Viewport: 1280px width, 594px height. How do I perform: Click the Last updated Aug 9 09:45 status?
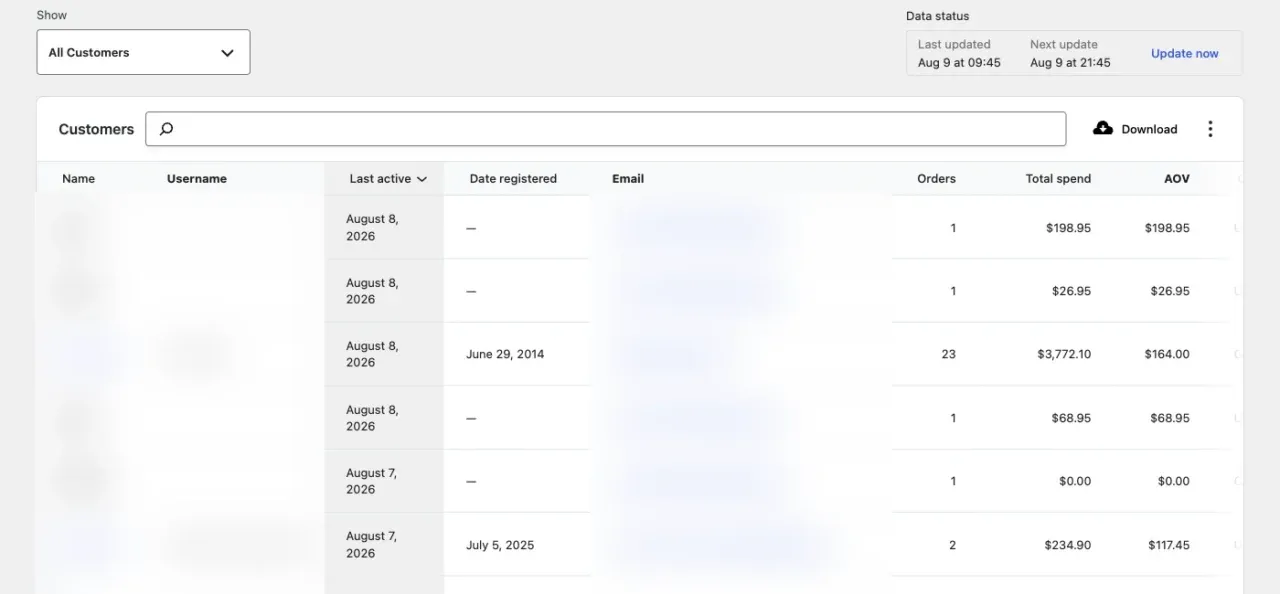click(x=959, y=53)
